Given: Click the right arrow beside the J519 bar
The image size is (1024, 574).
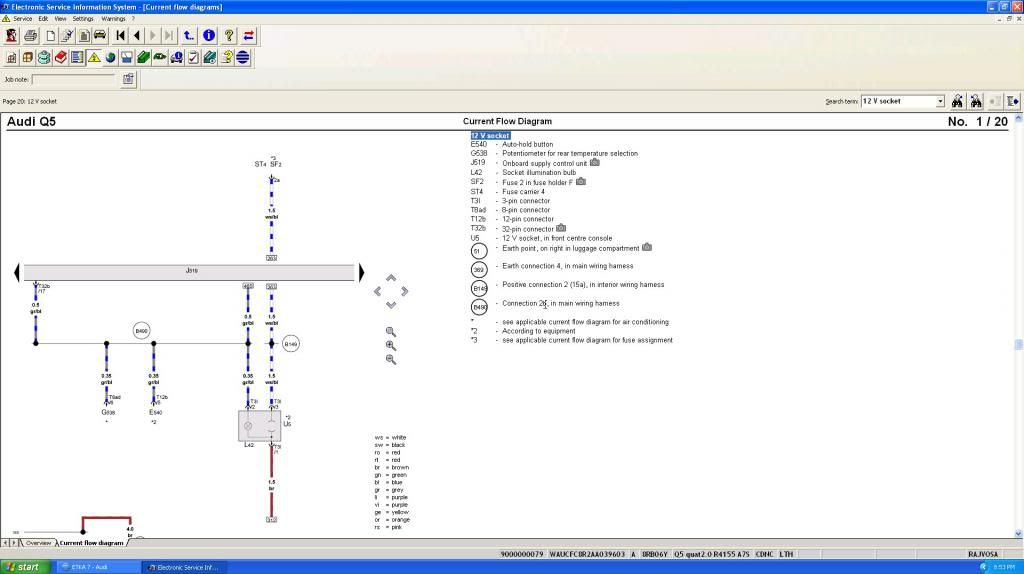Looking at the screenshot, I should click(x=361, y=272).
